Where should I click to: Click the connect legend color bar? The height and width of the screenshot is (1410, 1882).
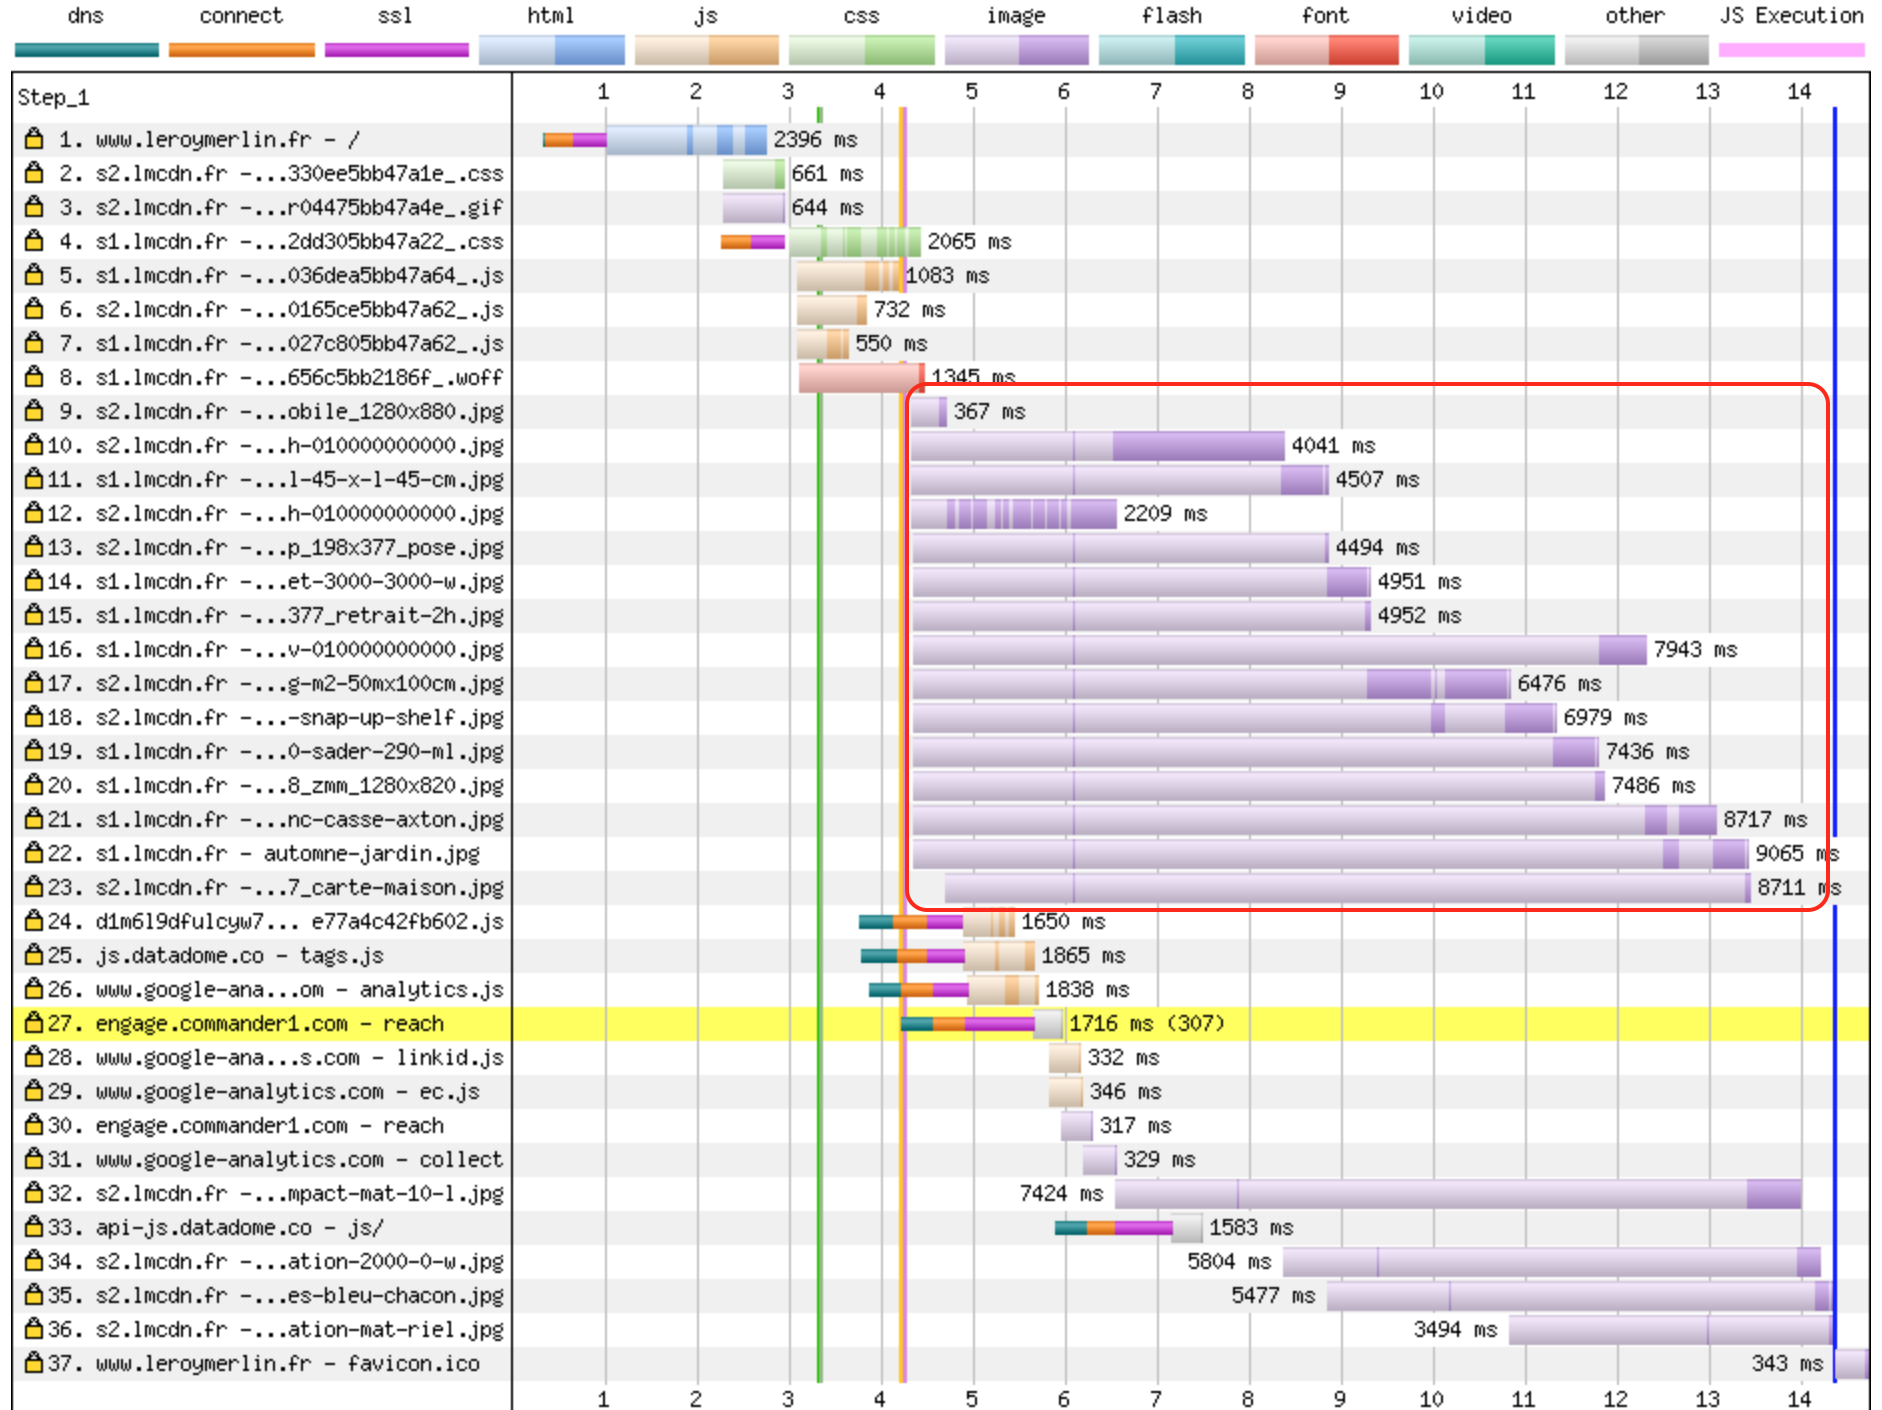tap(242, 50)
